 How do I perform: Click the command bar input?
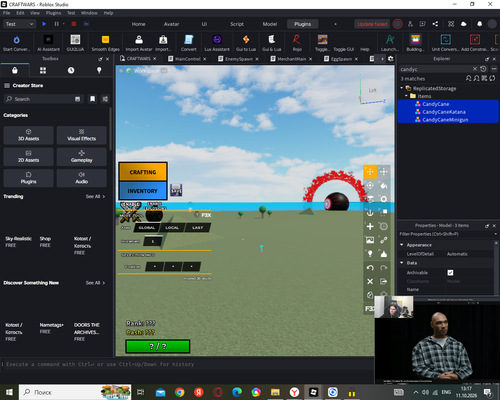[x=187, y=364]
